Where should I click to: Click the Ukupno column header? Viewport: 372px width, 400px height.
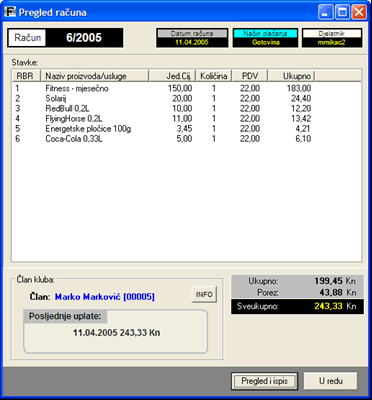coord(292,76)
